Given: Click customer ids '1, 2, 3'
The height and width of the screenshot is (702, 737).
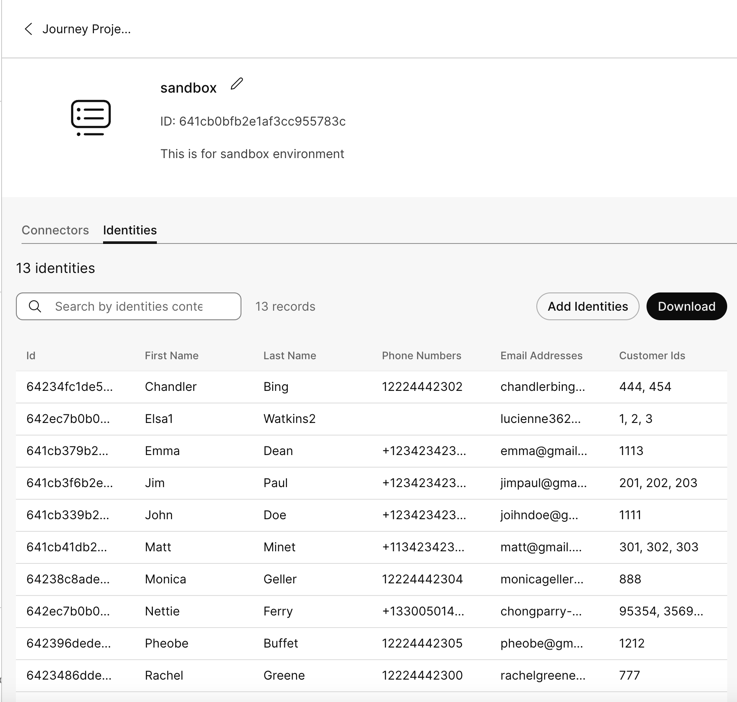Looking at the screenshot, I should point(636,419).
